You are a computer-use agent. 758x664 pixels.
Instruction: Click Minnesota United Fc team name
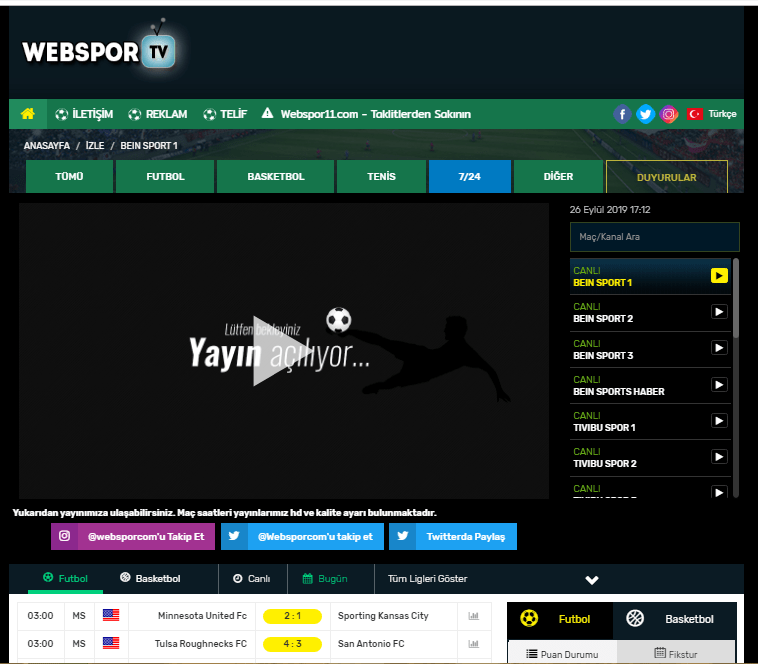click(x=202, y=616)
